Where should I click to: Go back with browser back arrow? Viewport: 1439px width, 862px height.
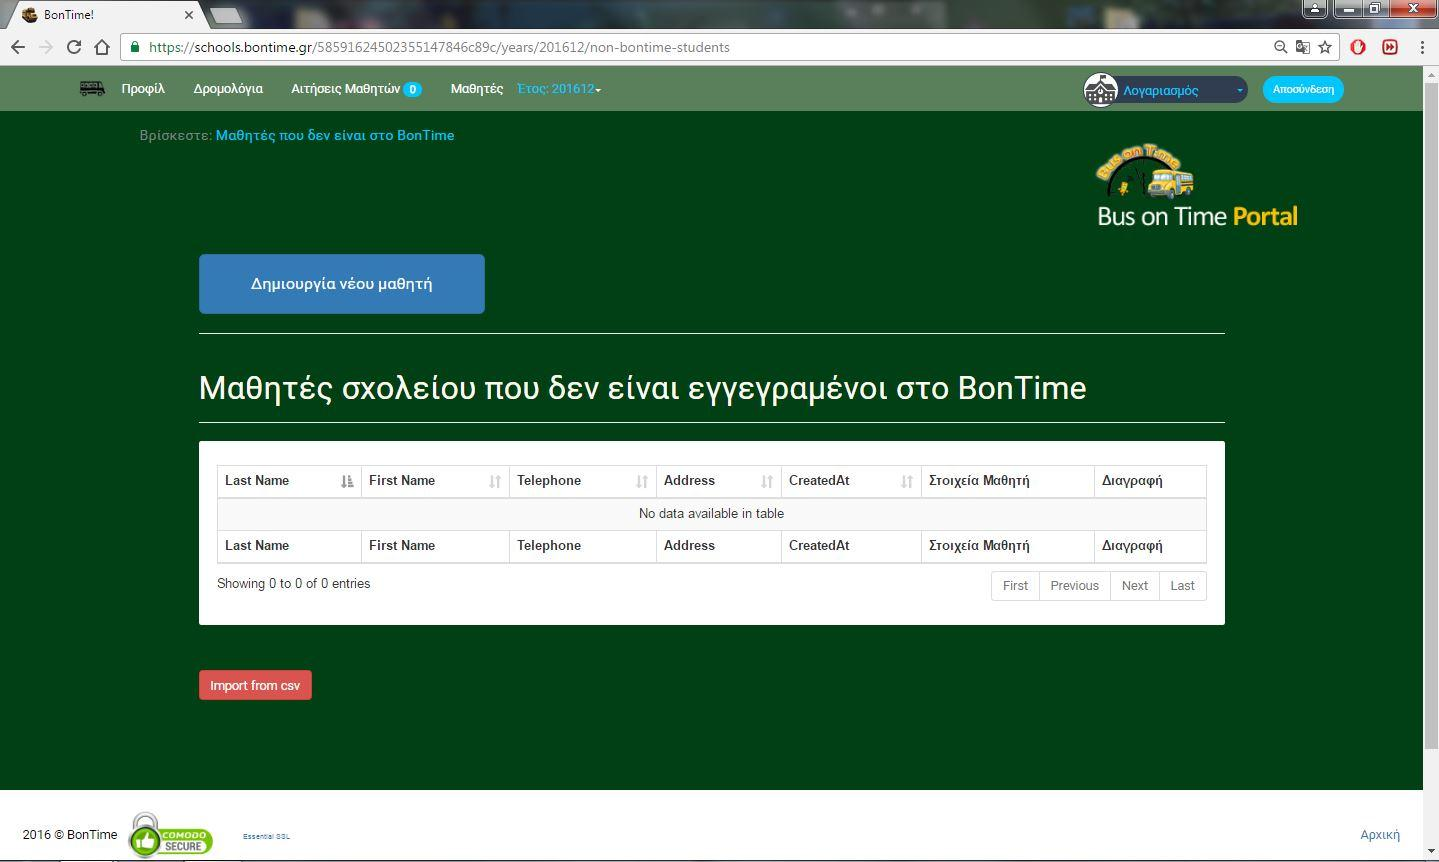click(x=18, y=47)
